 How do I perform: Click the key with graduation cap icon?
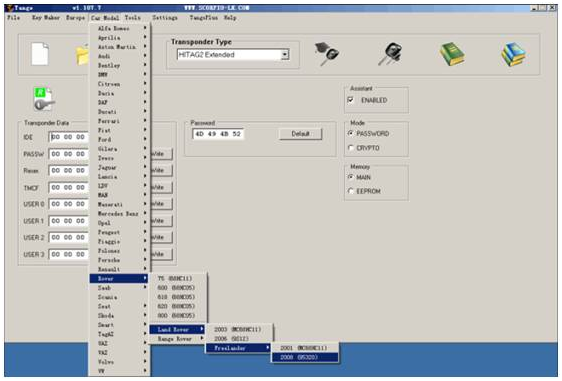pyautogui.click(x=327, y=54)
